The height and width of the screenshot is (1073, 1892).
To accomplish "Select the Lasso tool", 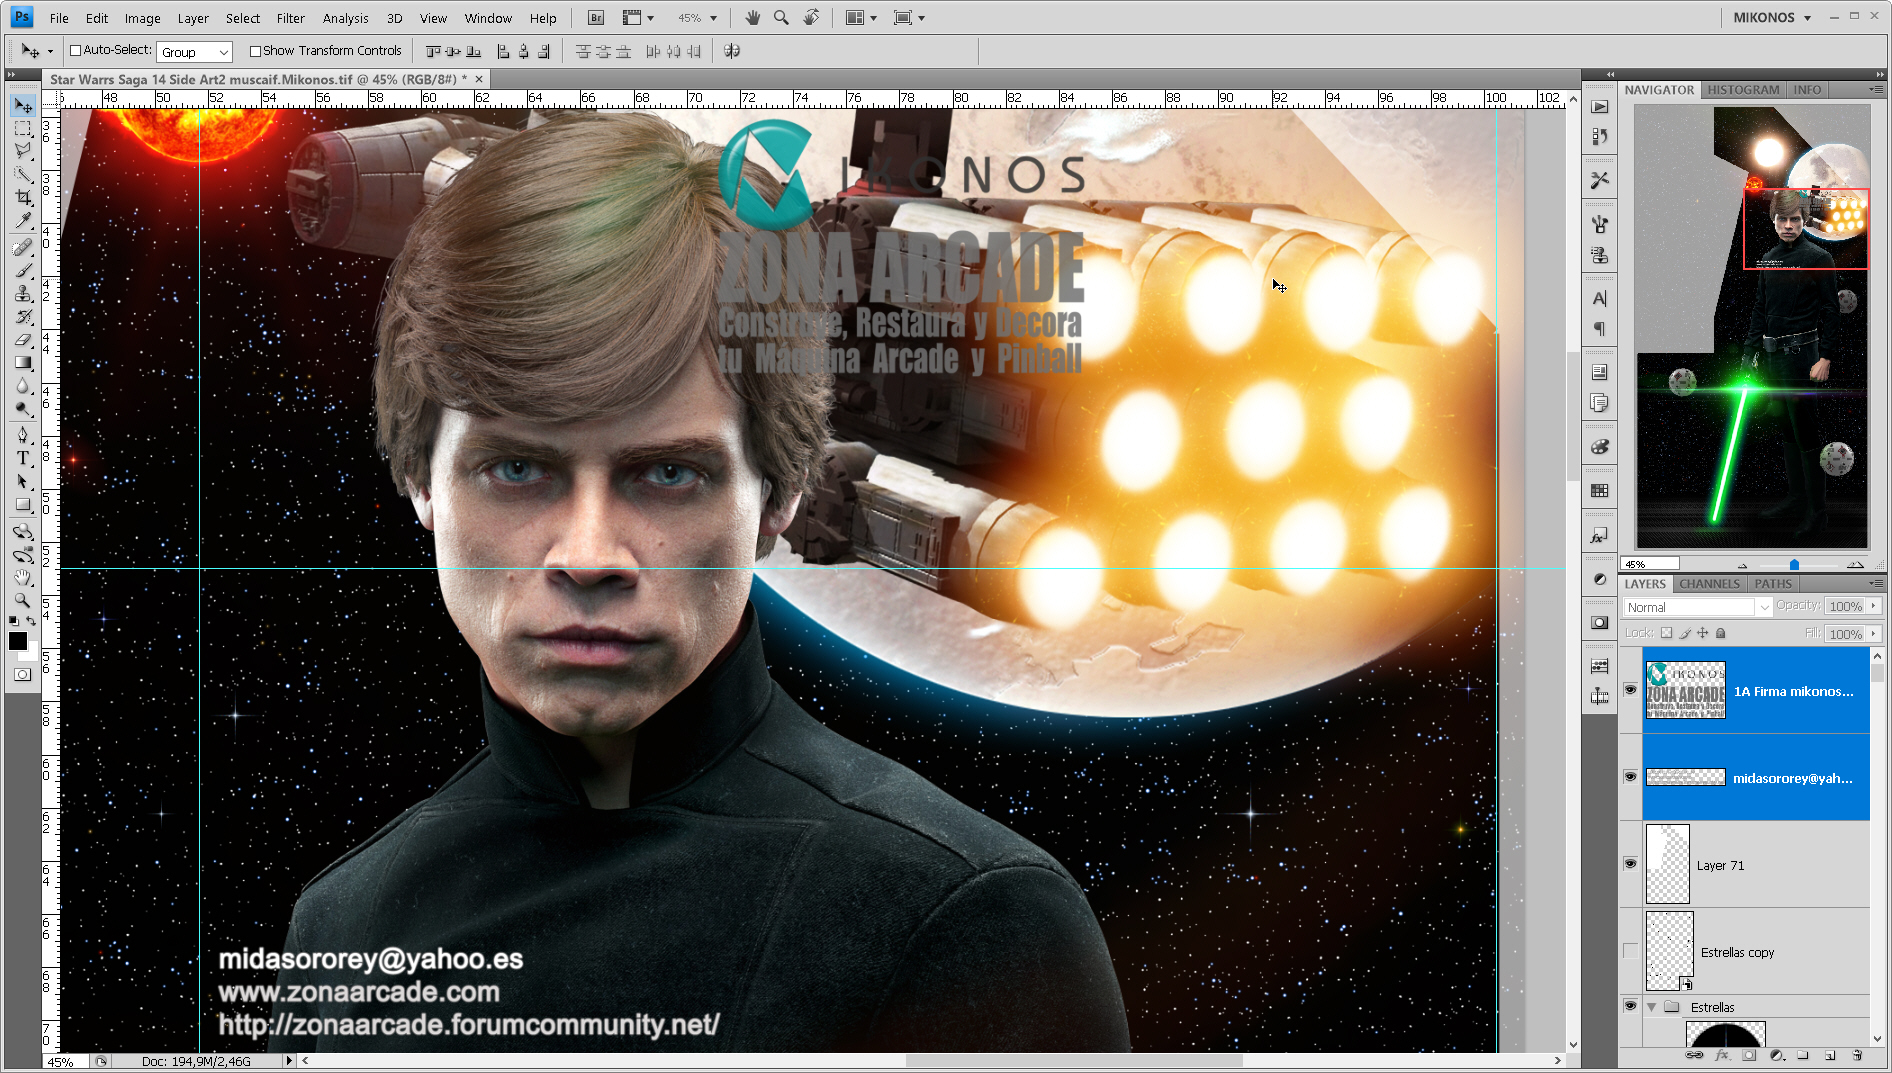I will tap(23, 151).
